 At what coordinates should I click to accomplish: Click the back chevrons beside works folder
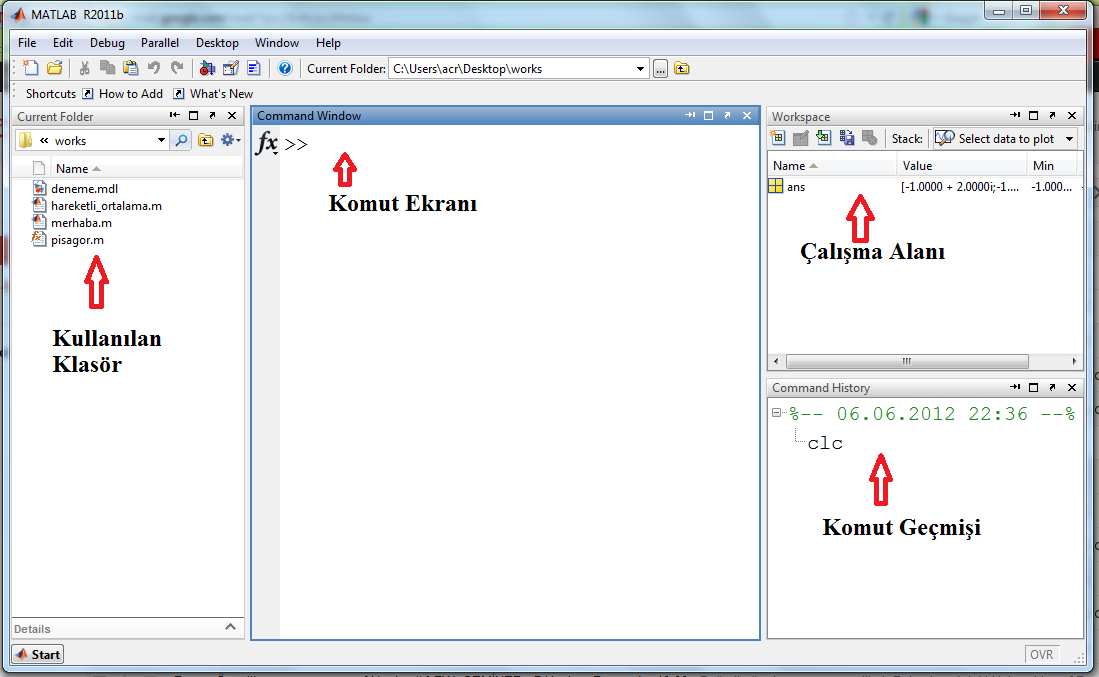tap(44, 140)
